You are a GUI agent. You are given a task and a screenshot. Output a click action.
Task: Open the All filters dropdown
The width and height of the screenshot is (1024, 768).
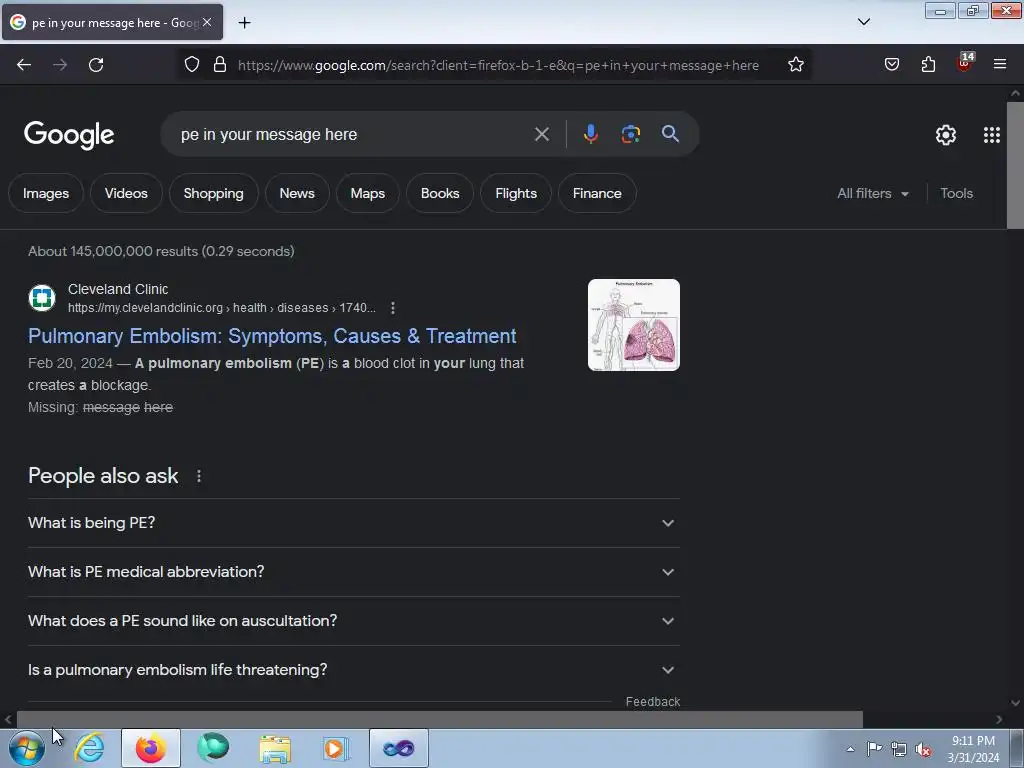coord(873,193)
